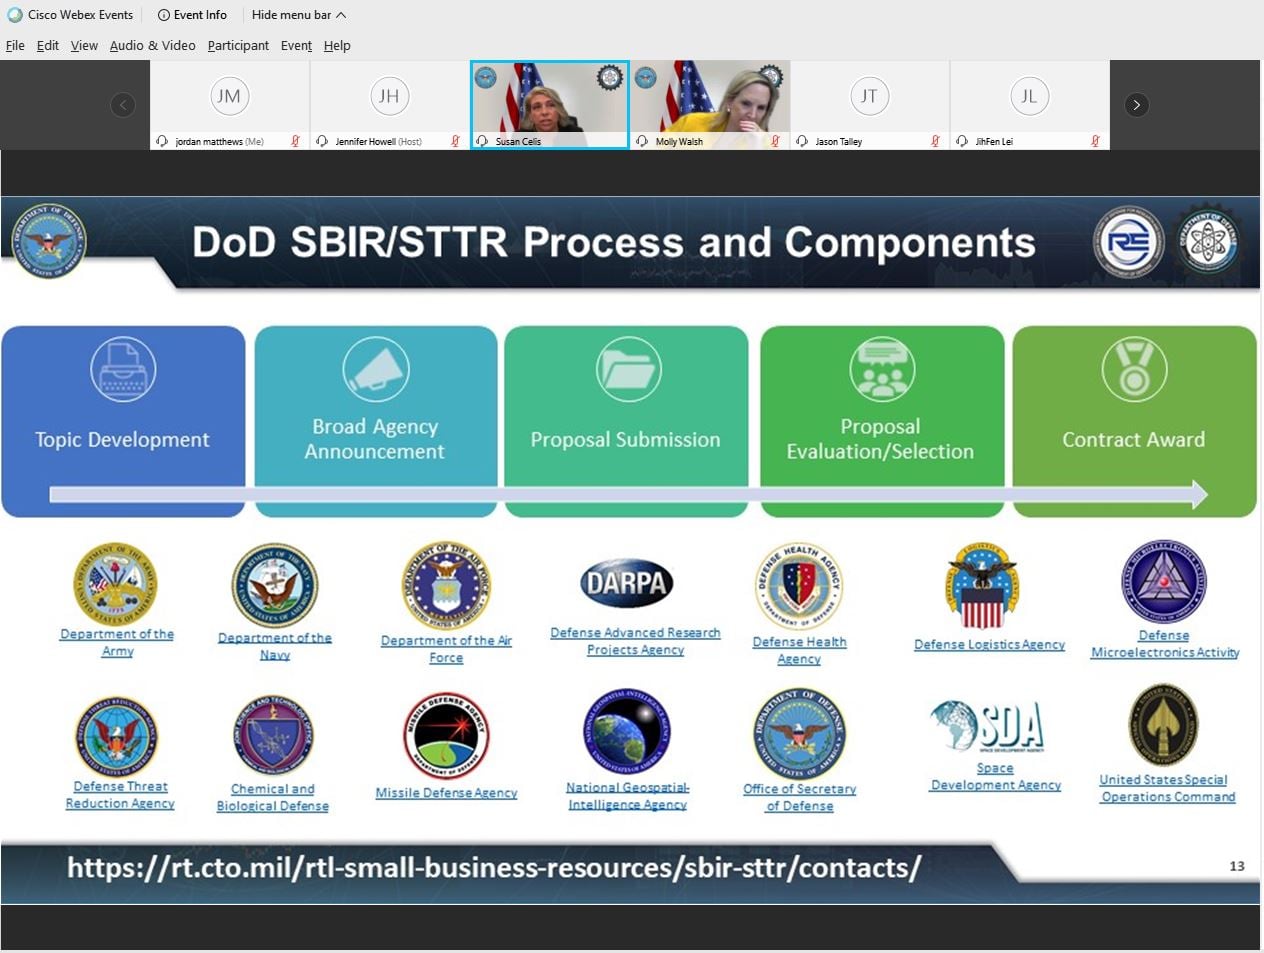Screen dimensions: 1264x953
Task: Open Defense Advanced Research Projects Agency link
Action: click(x=635, y=641)
